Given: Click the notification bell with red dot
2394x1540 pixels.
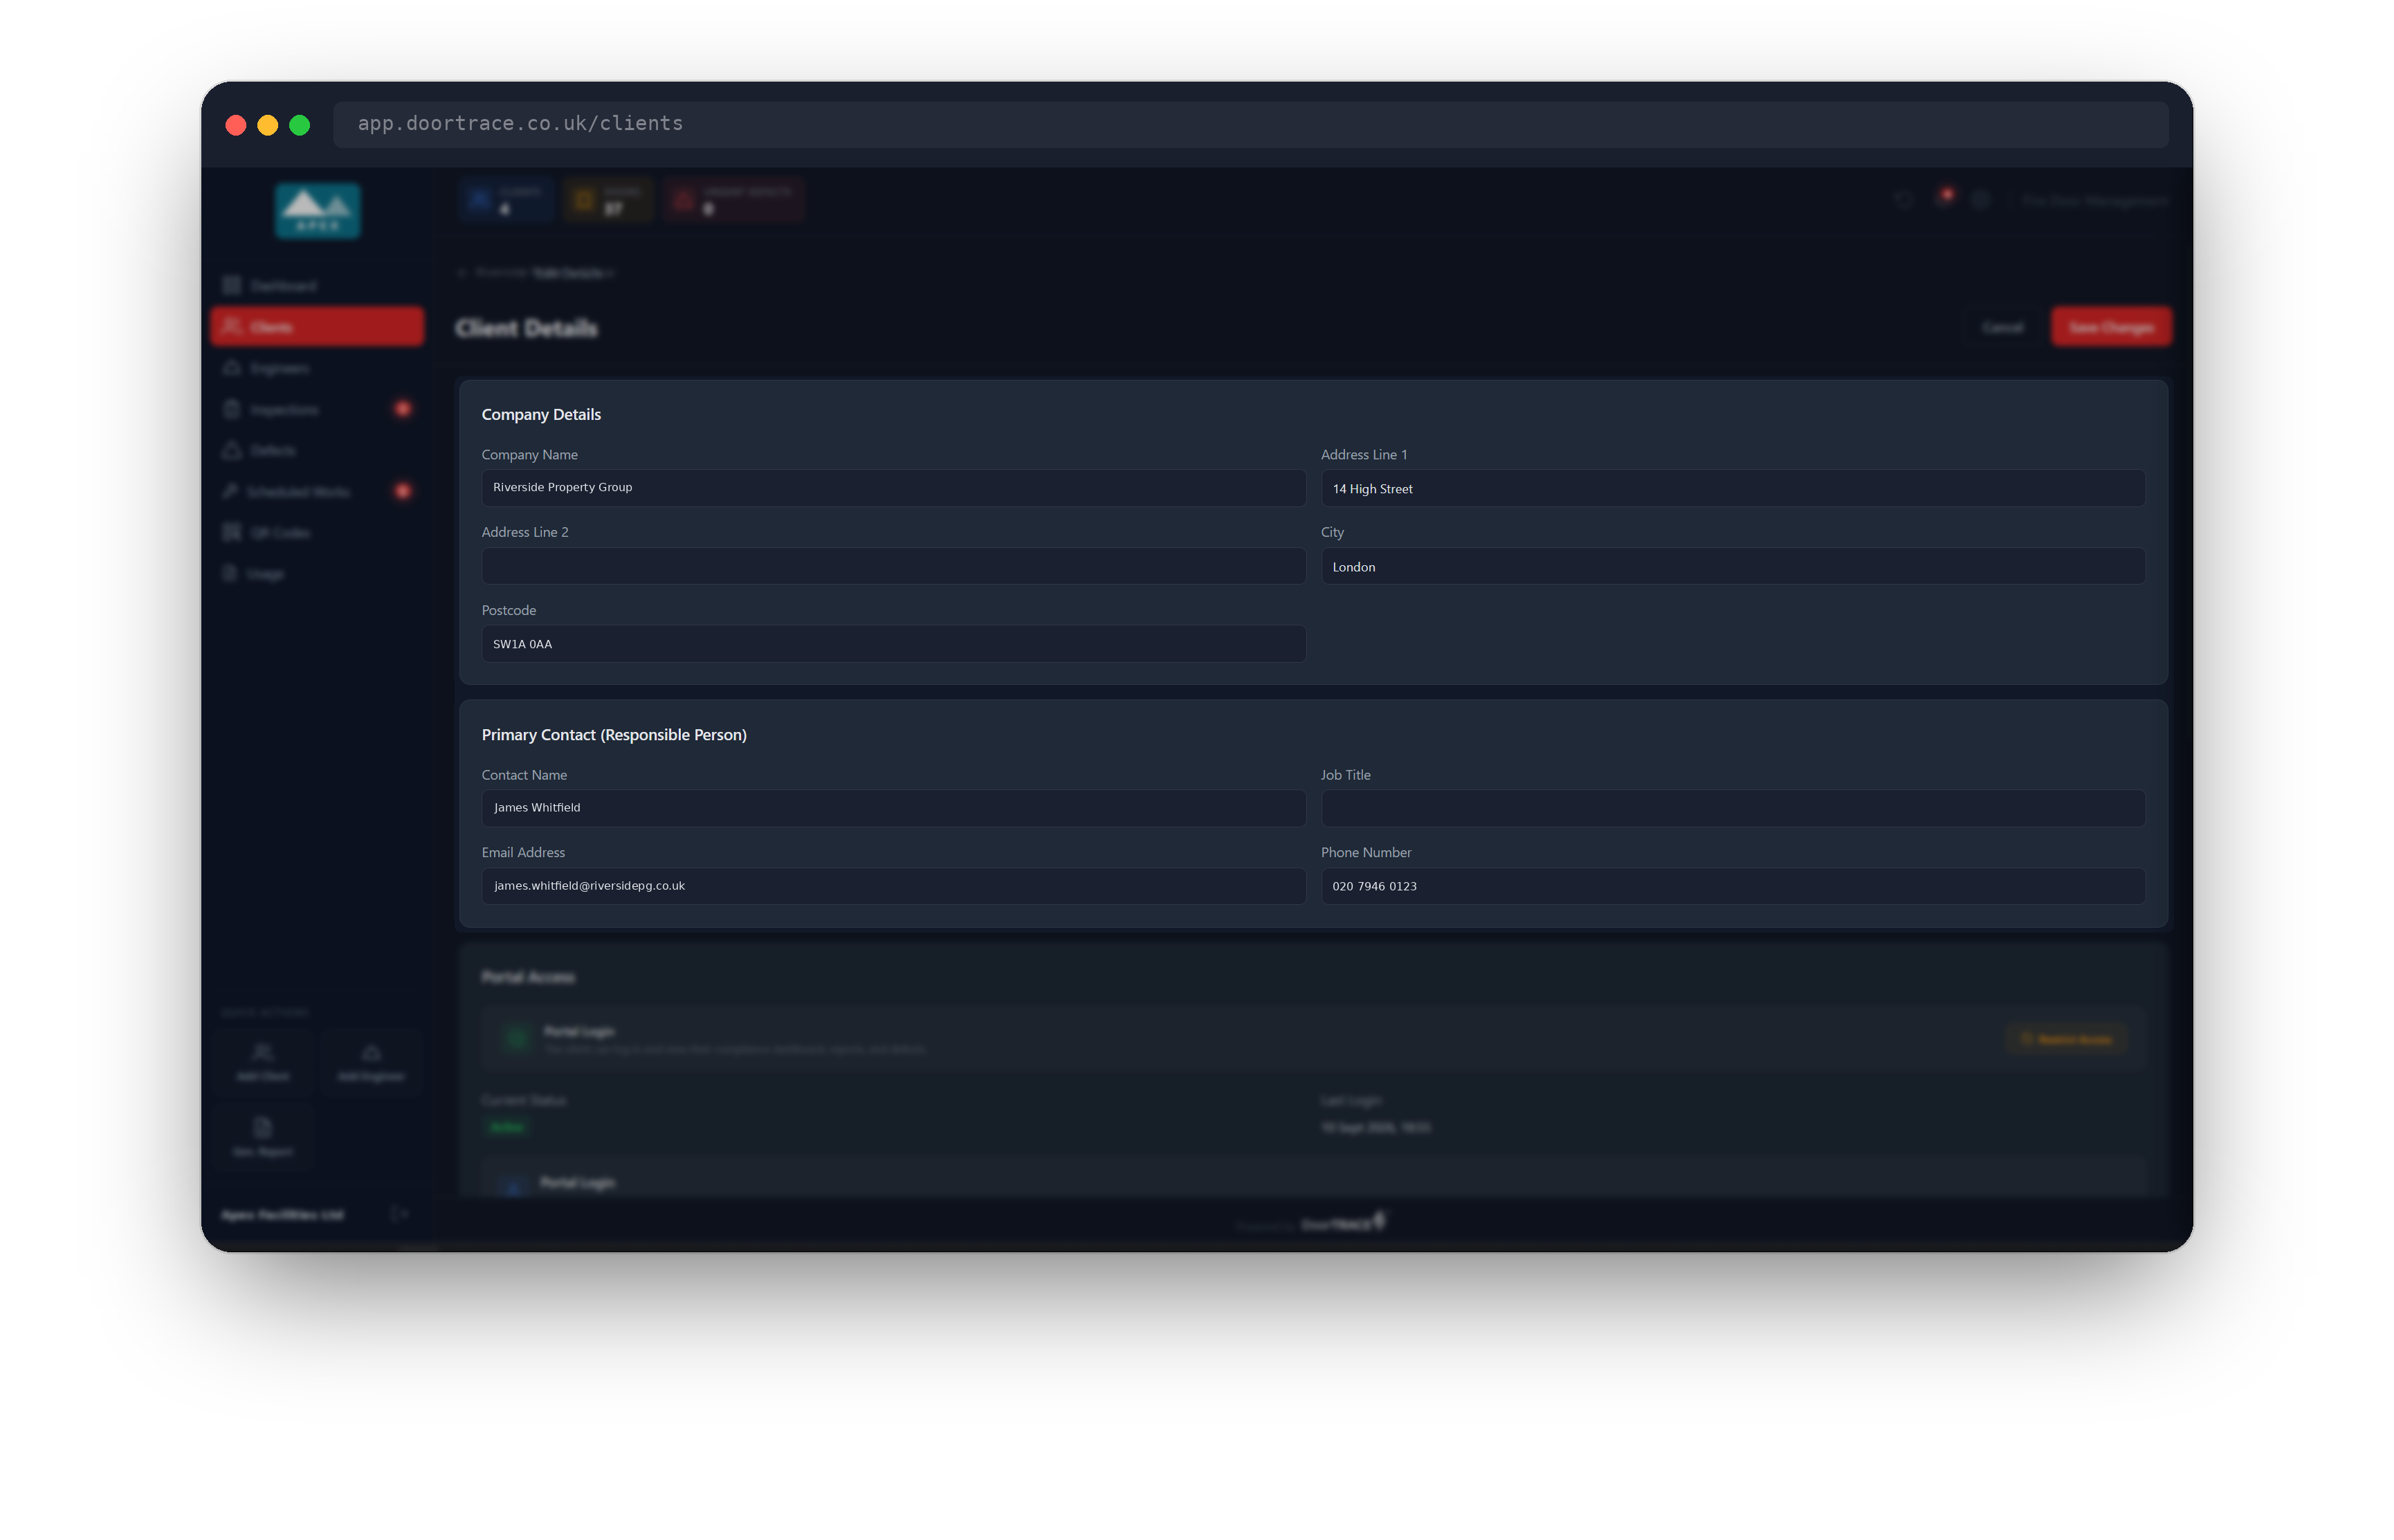Looking at the screenshot, I should pos(1943,199).
